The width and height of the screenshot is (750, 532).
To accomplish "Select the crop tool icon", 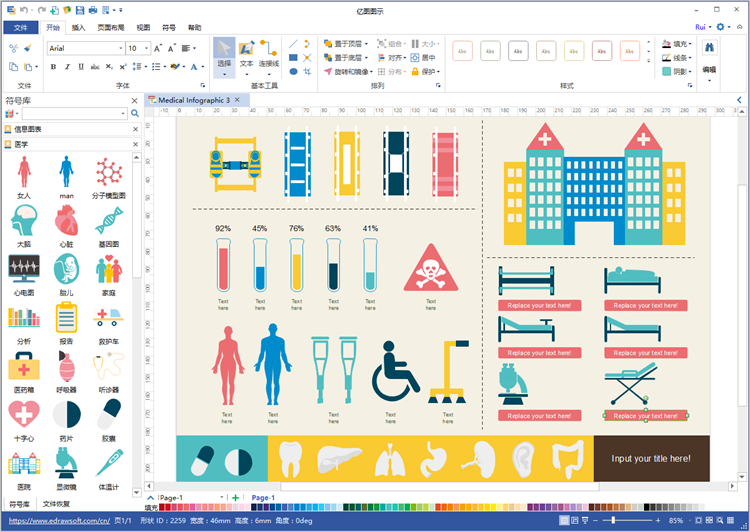I will pyautogui.click(x=307, y=72).
